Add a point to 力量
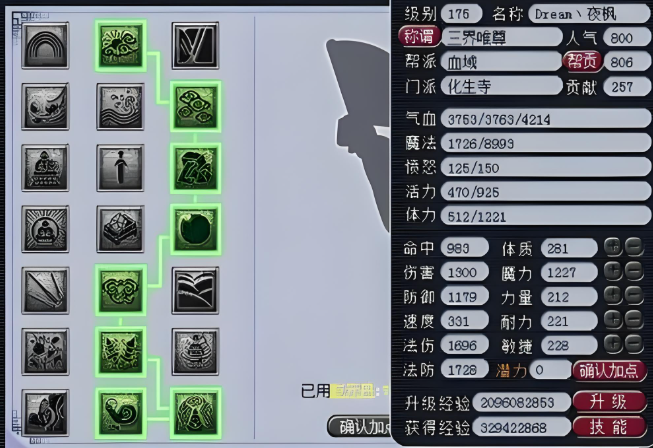 613,296
